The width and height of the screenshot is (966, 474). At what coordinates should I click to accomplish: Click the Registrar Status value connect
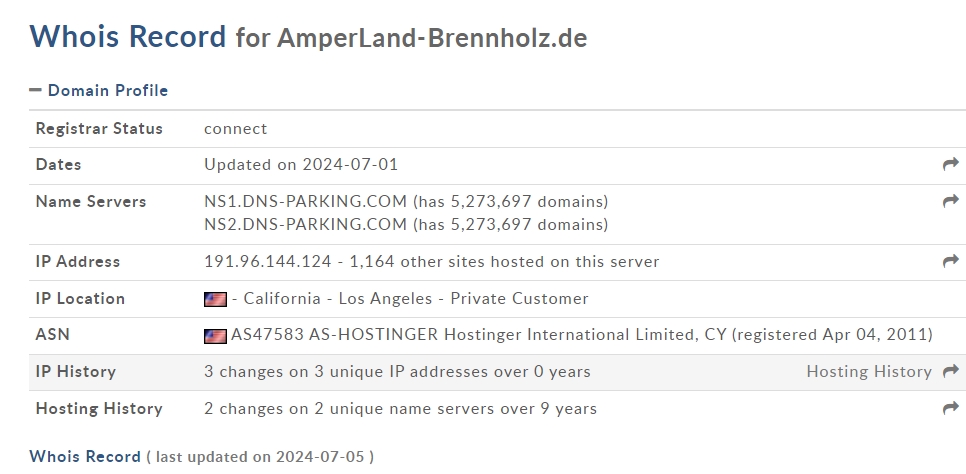tap(235, 129)
